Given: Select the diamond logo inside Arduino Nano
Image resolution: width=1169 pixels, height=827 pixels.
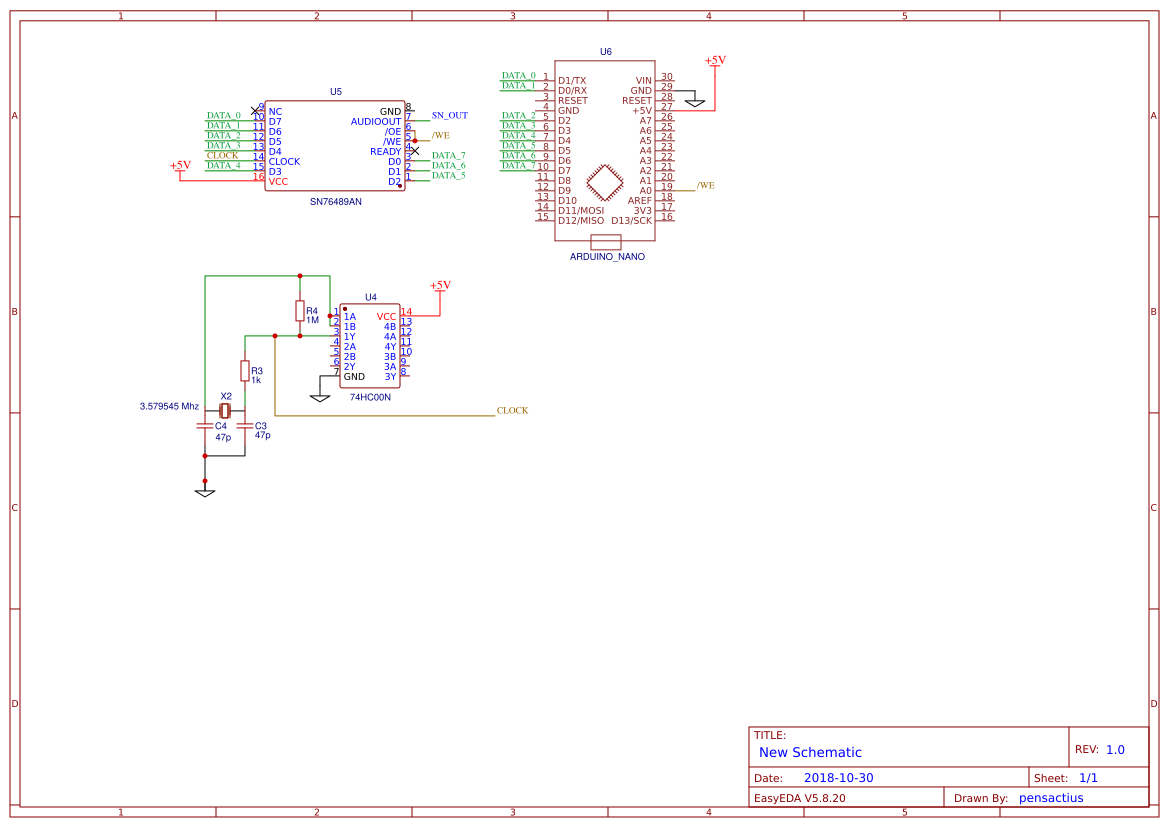Looking at the screenshot, I should (x=604, y=183).
